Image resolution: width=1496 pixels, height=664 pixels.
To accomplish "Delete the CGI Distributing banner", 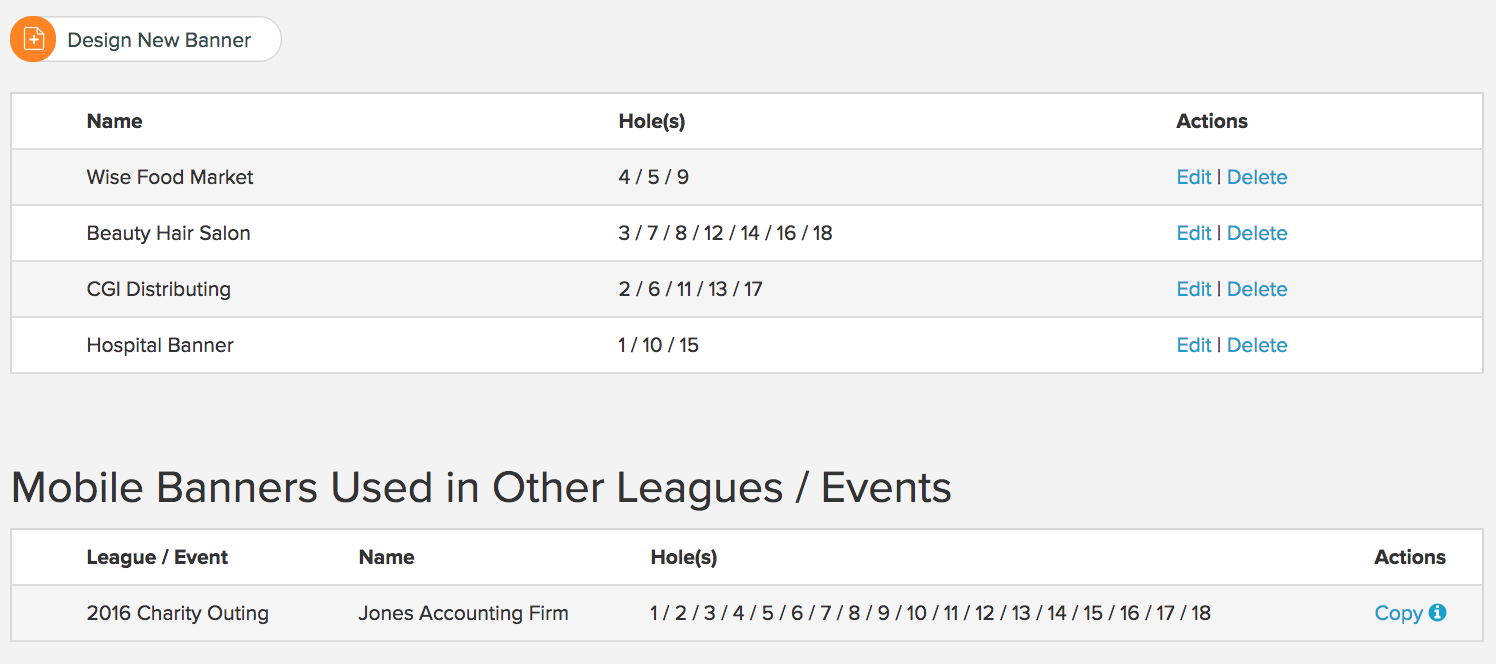I will 1257,289.
